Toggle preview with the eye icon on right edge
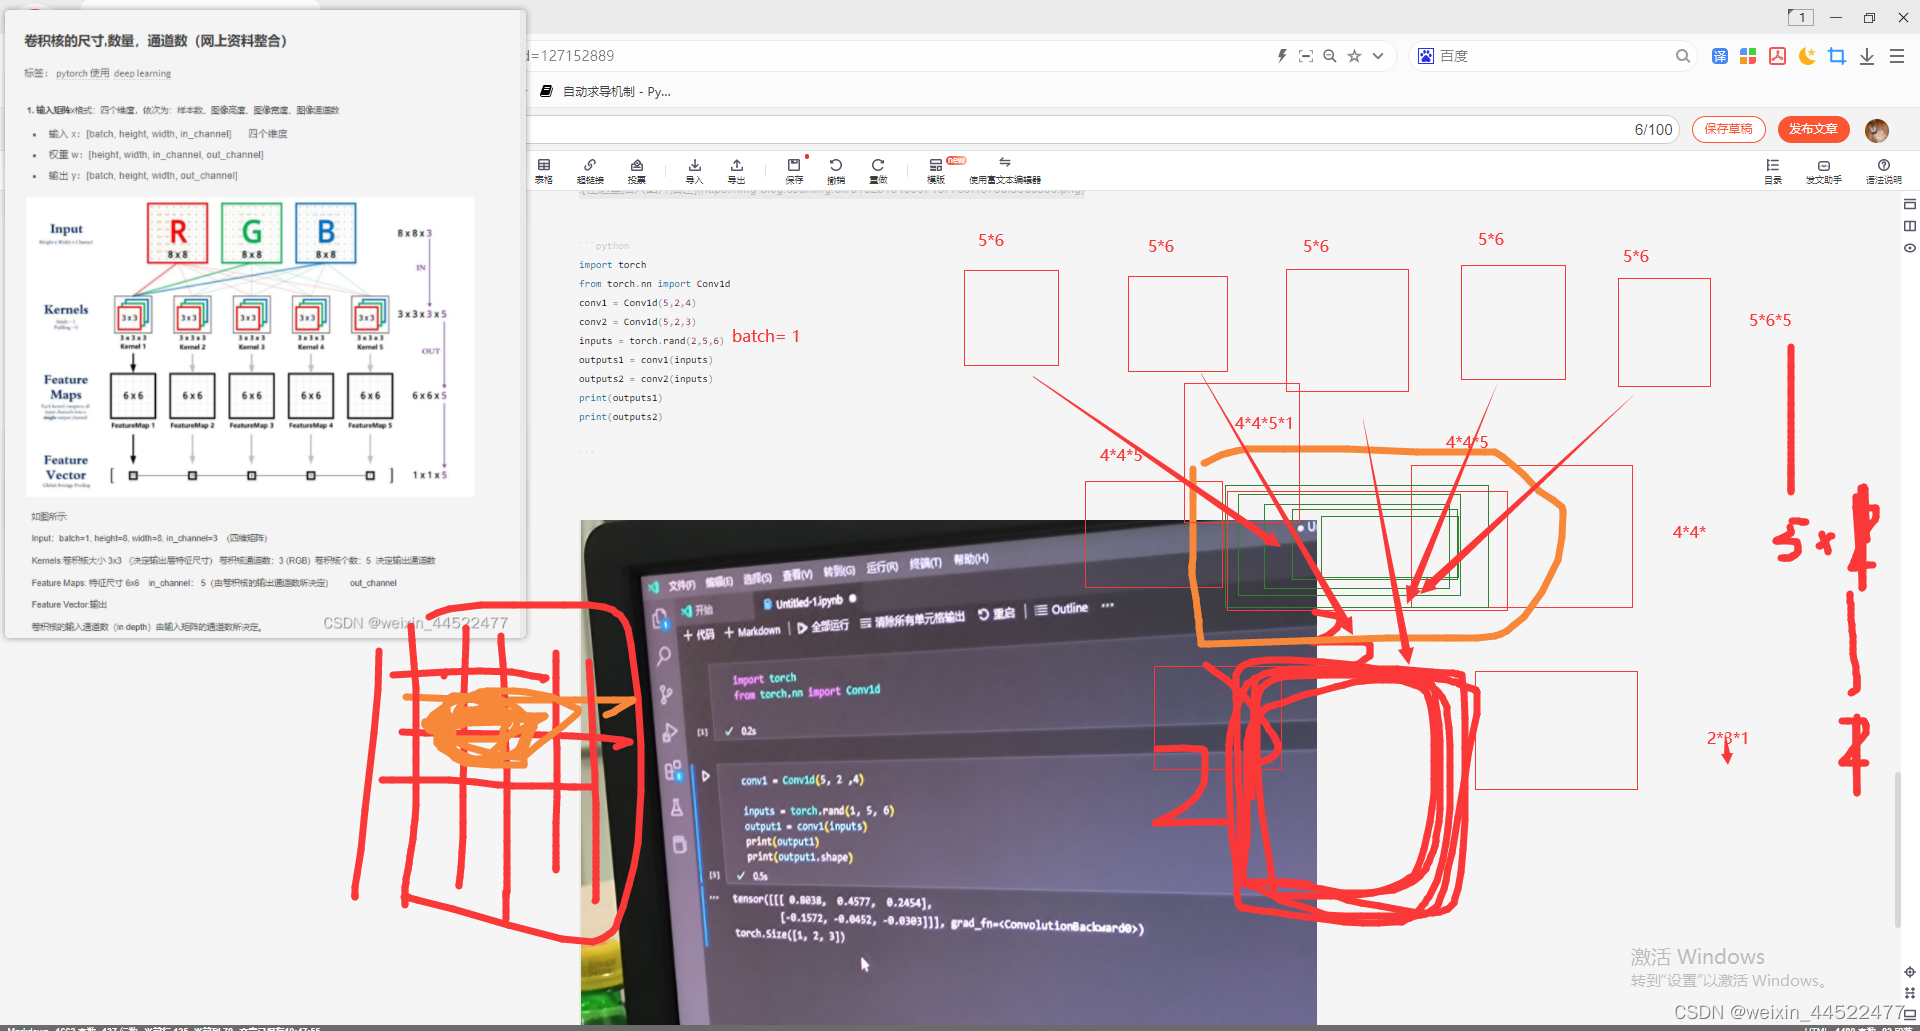This screenshot has width=1920, height=1031. click(x=1910, y=248)
